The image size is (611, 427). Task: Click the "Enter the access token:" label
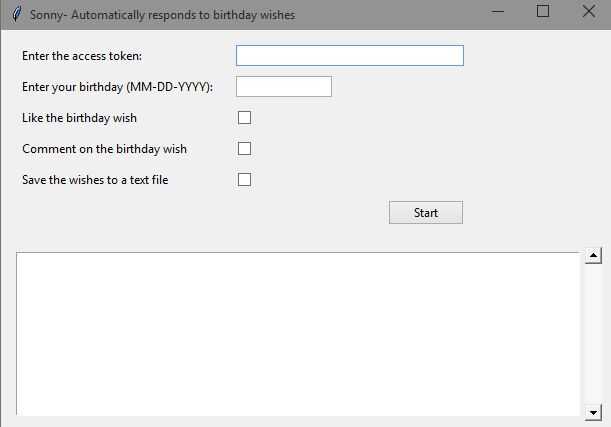[82, 56]
